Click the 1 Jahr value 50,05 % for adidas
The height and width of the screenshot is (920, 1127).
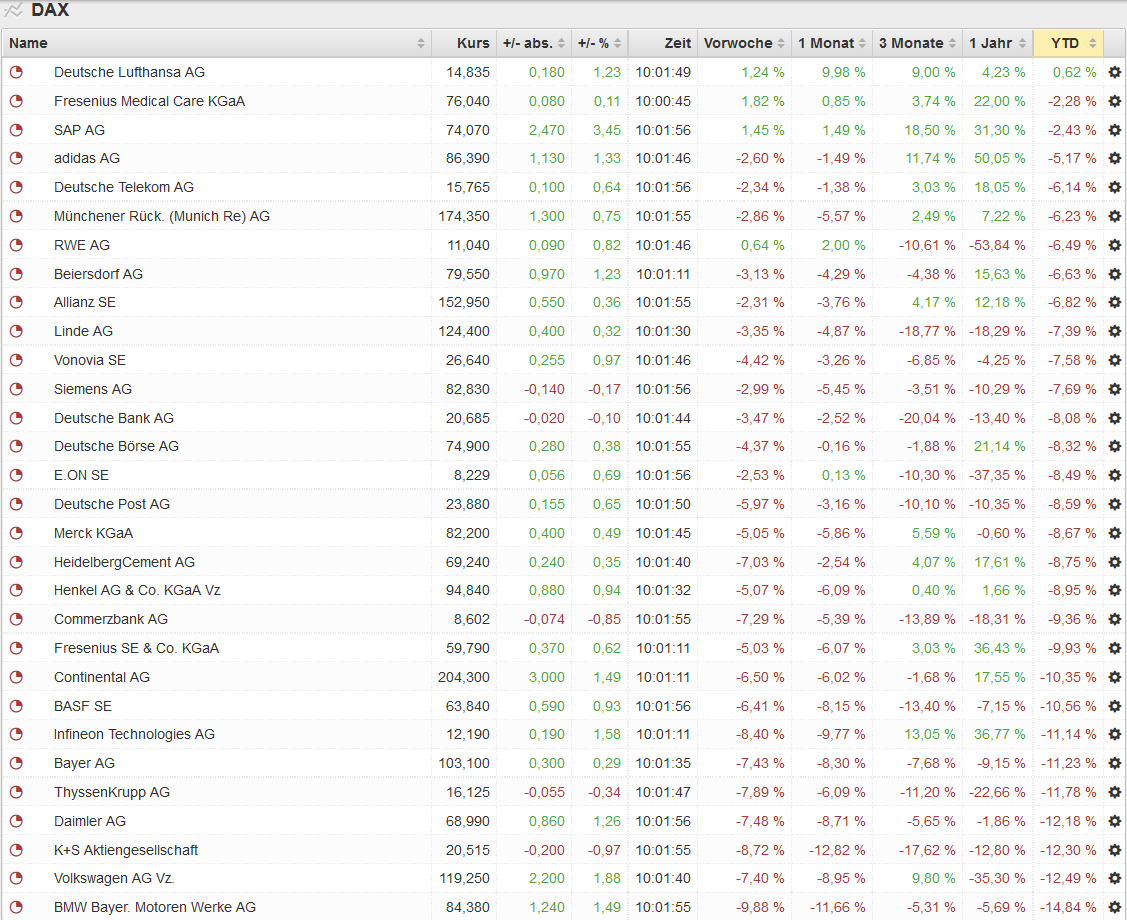click(x=1000, y=158)
